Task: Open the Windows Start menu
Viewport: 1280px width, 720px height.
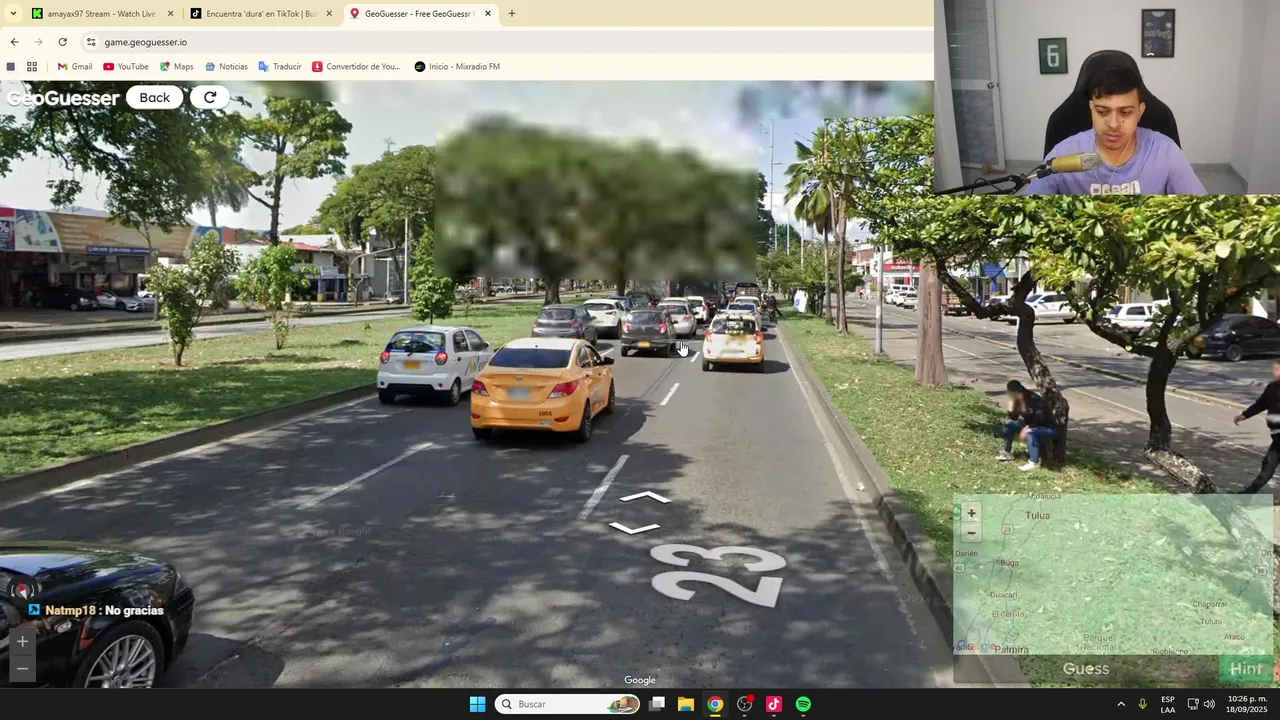Action: tap(477, 704)
